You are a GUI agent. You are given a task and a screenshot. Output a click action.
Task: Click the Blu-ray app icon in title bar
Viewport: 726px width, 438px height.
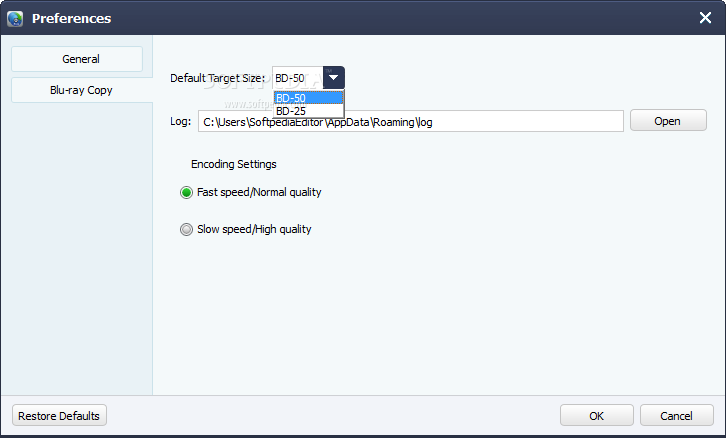coord(15,19)
